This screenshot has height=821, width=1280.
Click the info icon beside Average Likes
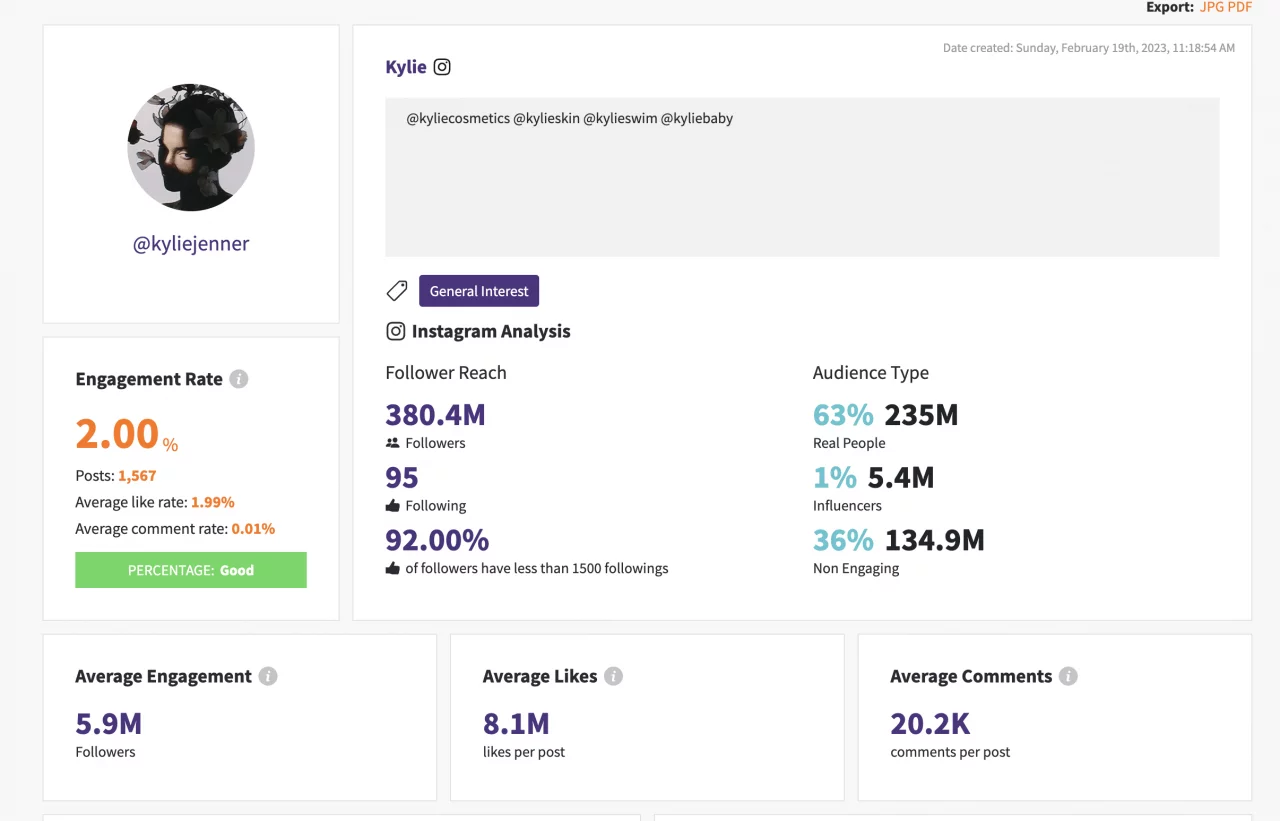[613, 676]
